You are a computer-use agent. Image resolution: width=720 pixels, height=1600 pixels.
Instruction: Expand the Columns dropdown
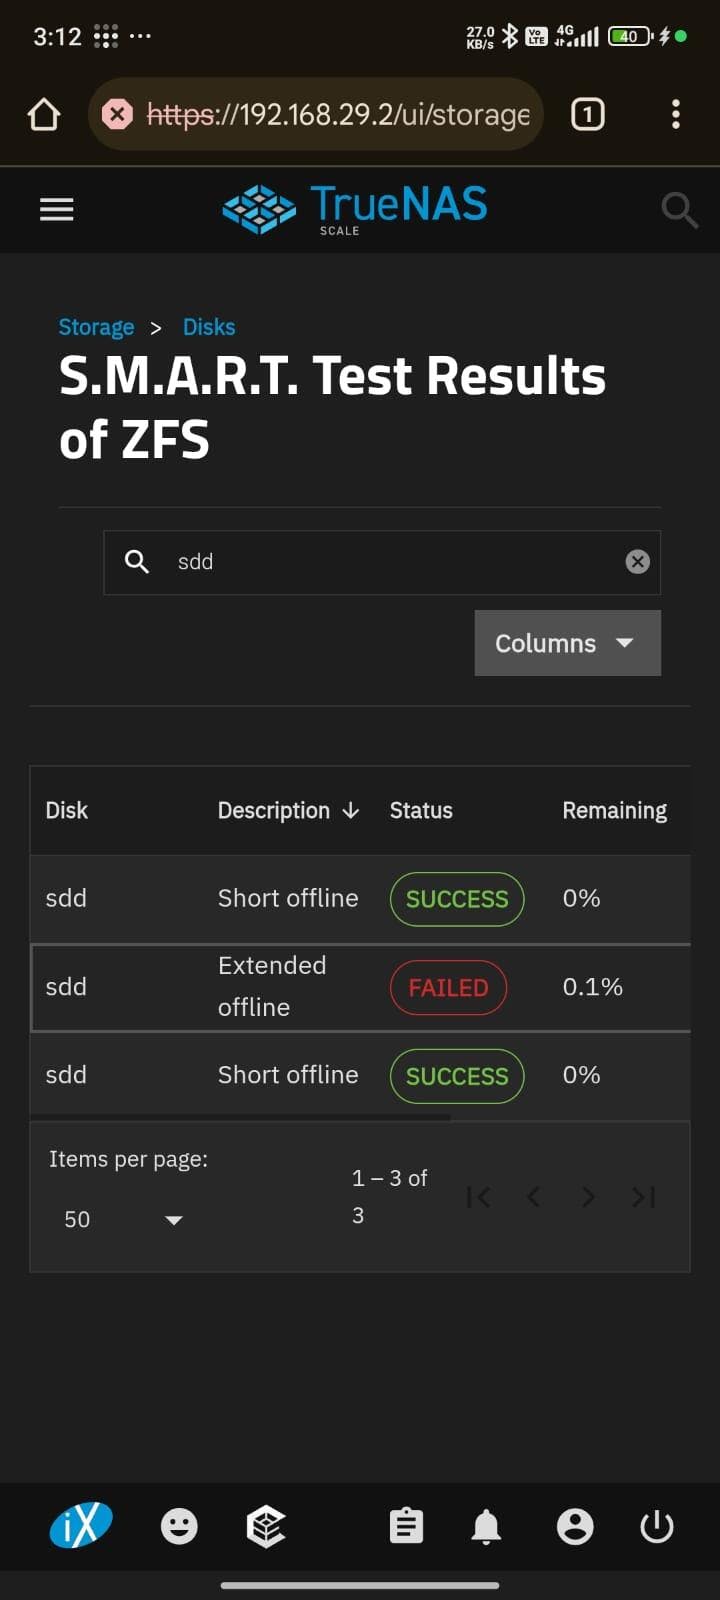pos(567,643)
